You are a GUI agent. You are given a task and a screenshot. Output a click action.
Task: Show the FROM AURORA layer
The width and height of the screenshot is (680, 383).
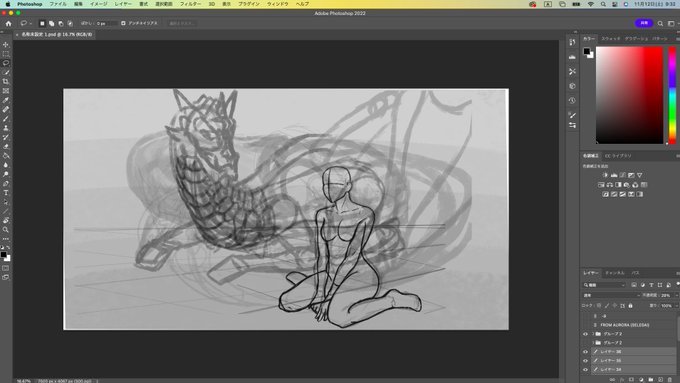585,325
